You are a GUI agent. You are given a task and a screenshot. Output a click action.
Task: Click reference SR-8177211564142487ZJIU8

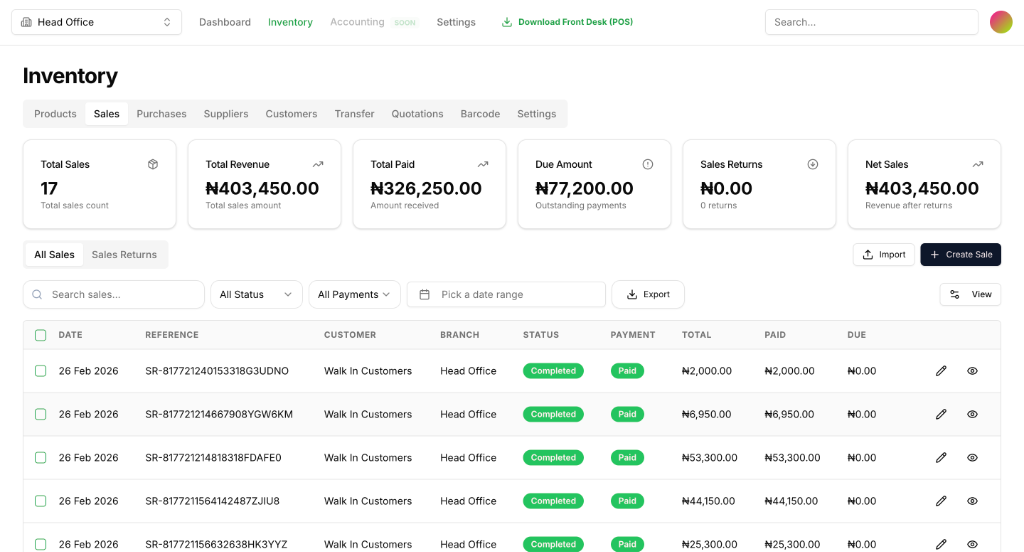point(212,501)
